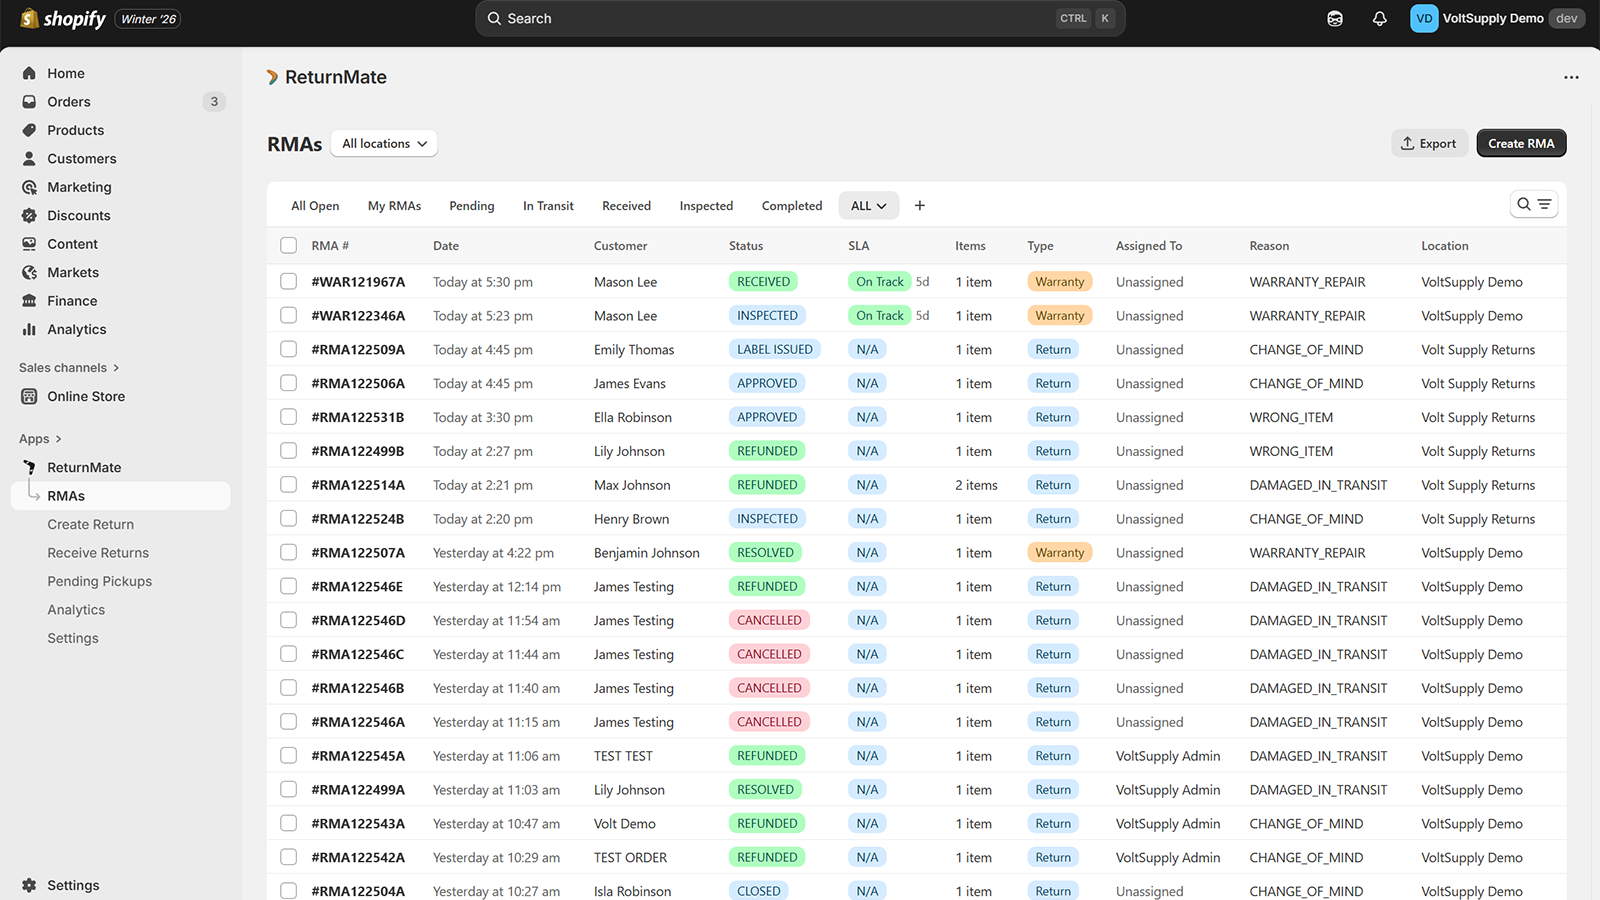Open the All locations dropdown
The height and width of the screenshot is (900, 1600).
tap(384, 144)
